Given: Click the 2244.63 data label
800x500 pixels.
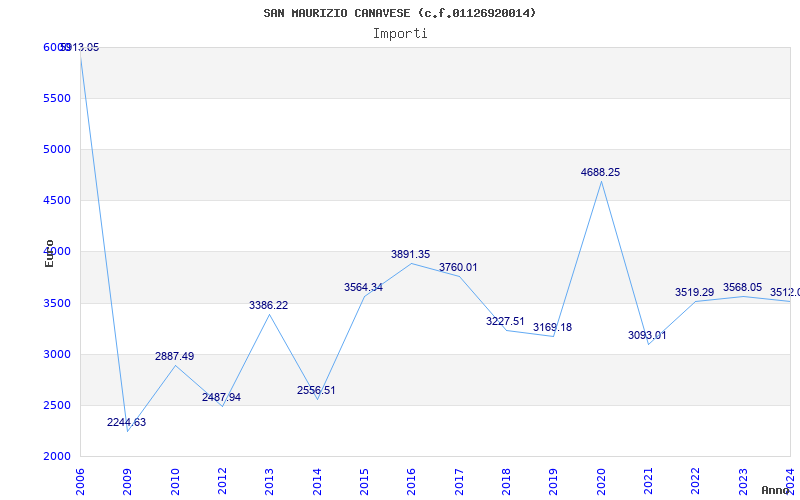Looking at the screenshot, I should coord(127,422).
